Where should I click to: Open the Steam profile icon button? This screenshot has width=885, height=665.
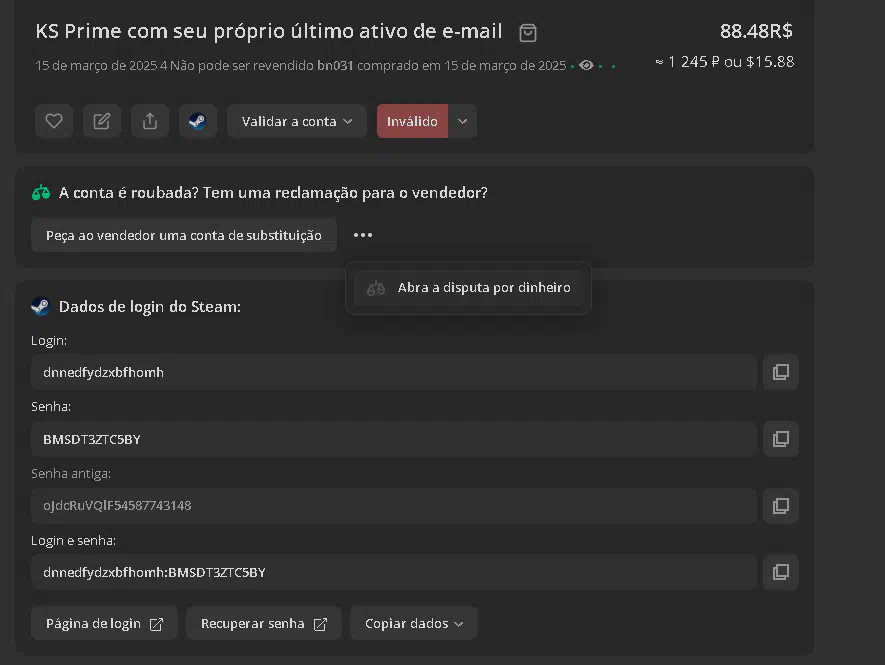[198, 121]
